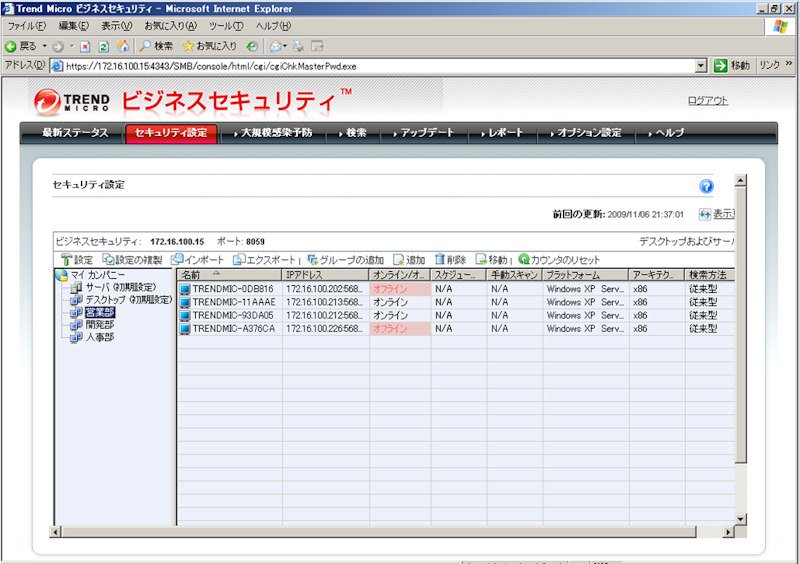Click computer icon of TRENDMIC-93DA05 row
The image size is (800, 564).
pyautogui.click(x=185, y=315)
